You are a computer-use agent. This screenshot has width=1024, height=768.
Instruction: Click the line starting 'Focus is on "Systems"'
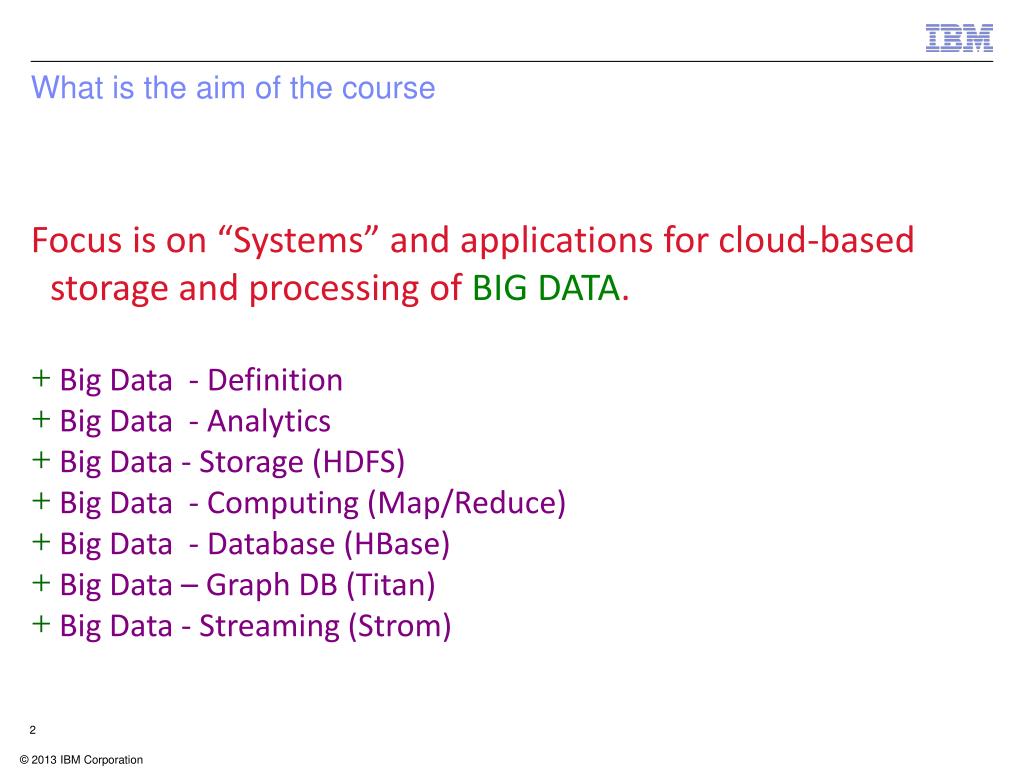pyautogui.click(x=473, y=241)
